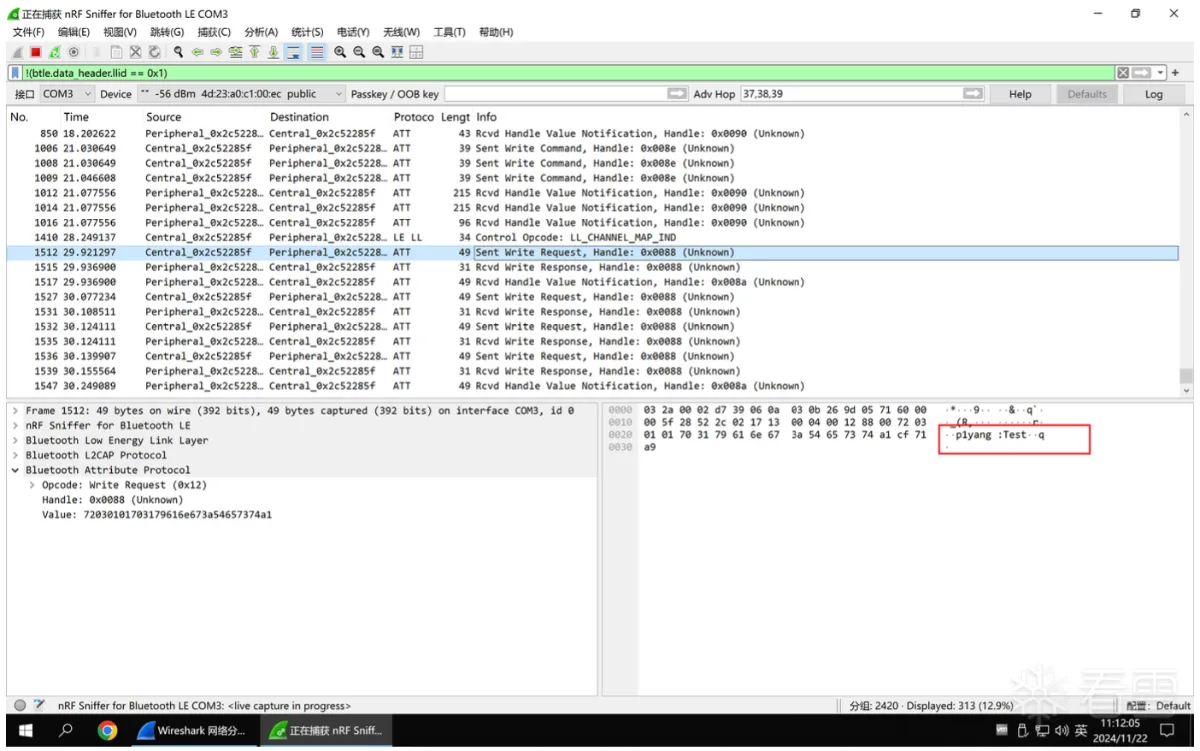Expand Bluetooth L2CAP Protocol node
1200x751 pixels.
point(15,455)
